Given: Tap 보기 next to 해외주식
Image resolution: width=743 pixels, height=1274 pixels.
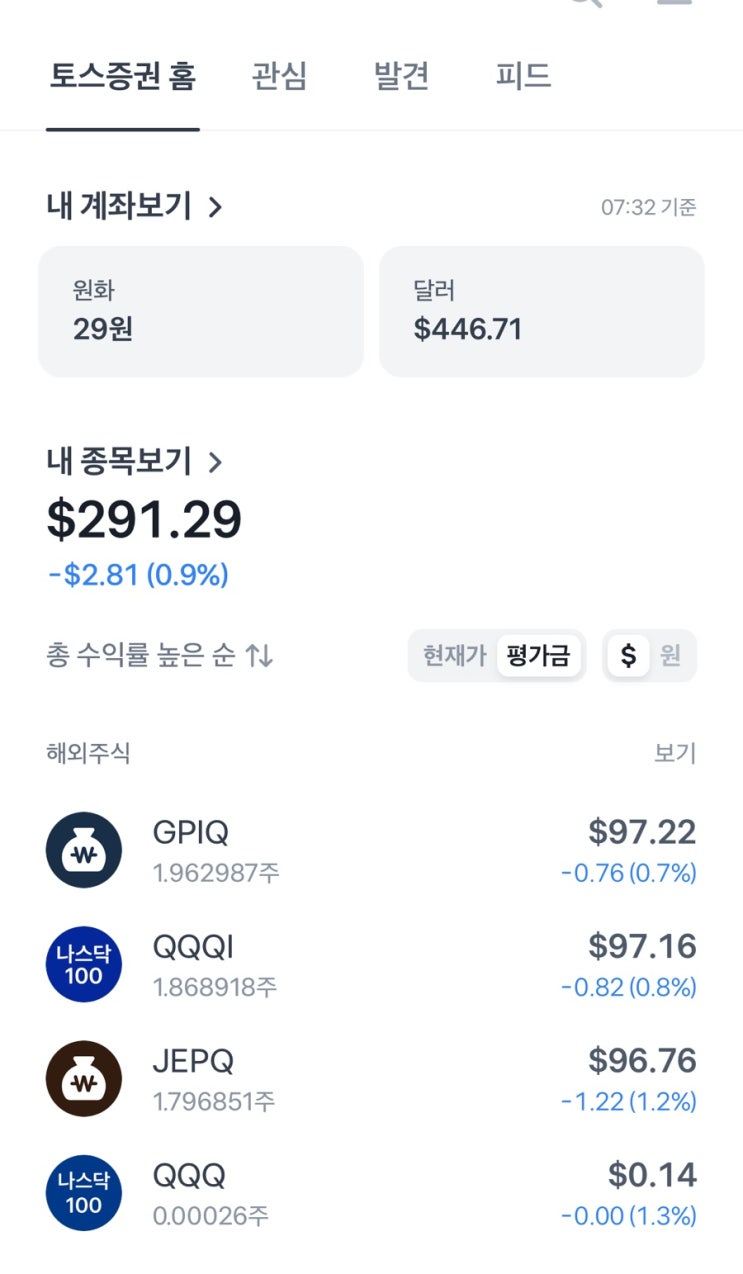Looking at the screenshot, I should click(x=675, y=753).
